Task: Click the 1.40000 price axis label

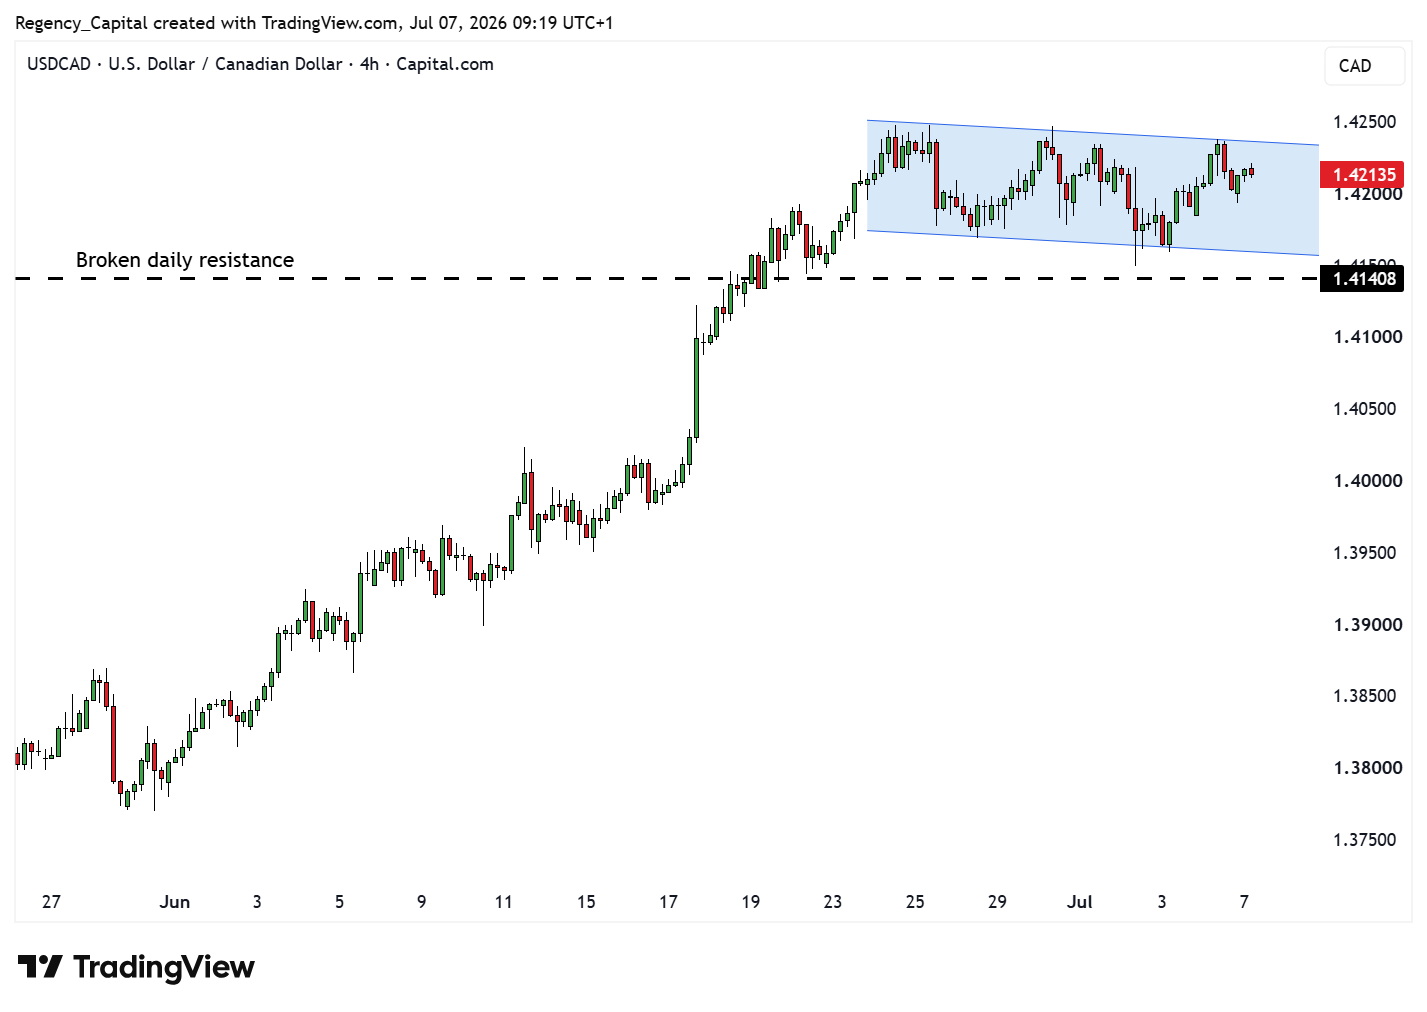Action: point(1368,481)
